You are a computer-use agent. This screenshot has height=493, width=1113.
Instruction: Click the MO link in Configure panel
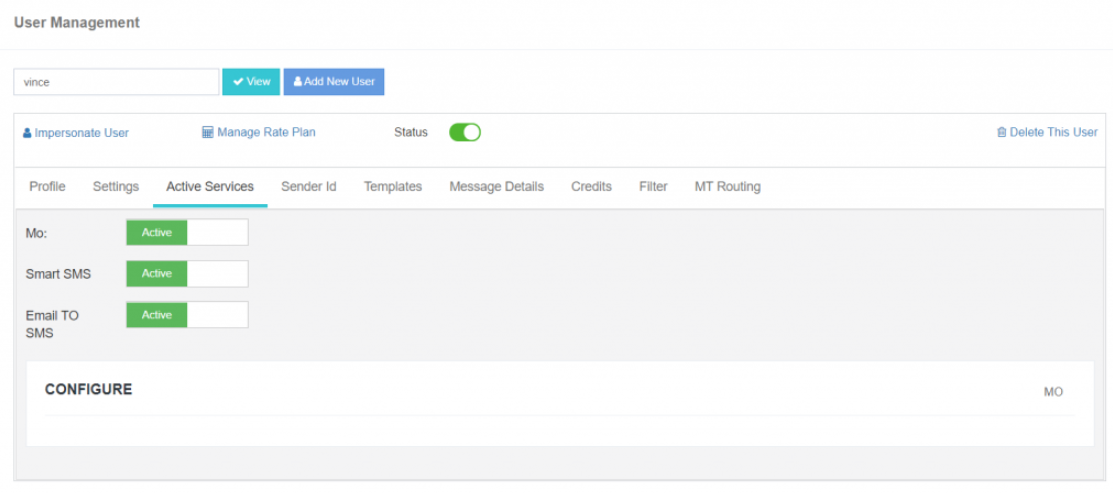pos(1053,392)
